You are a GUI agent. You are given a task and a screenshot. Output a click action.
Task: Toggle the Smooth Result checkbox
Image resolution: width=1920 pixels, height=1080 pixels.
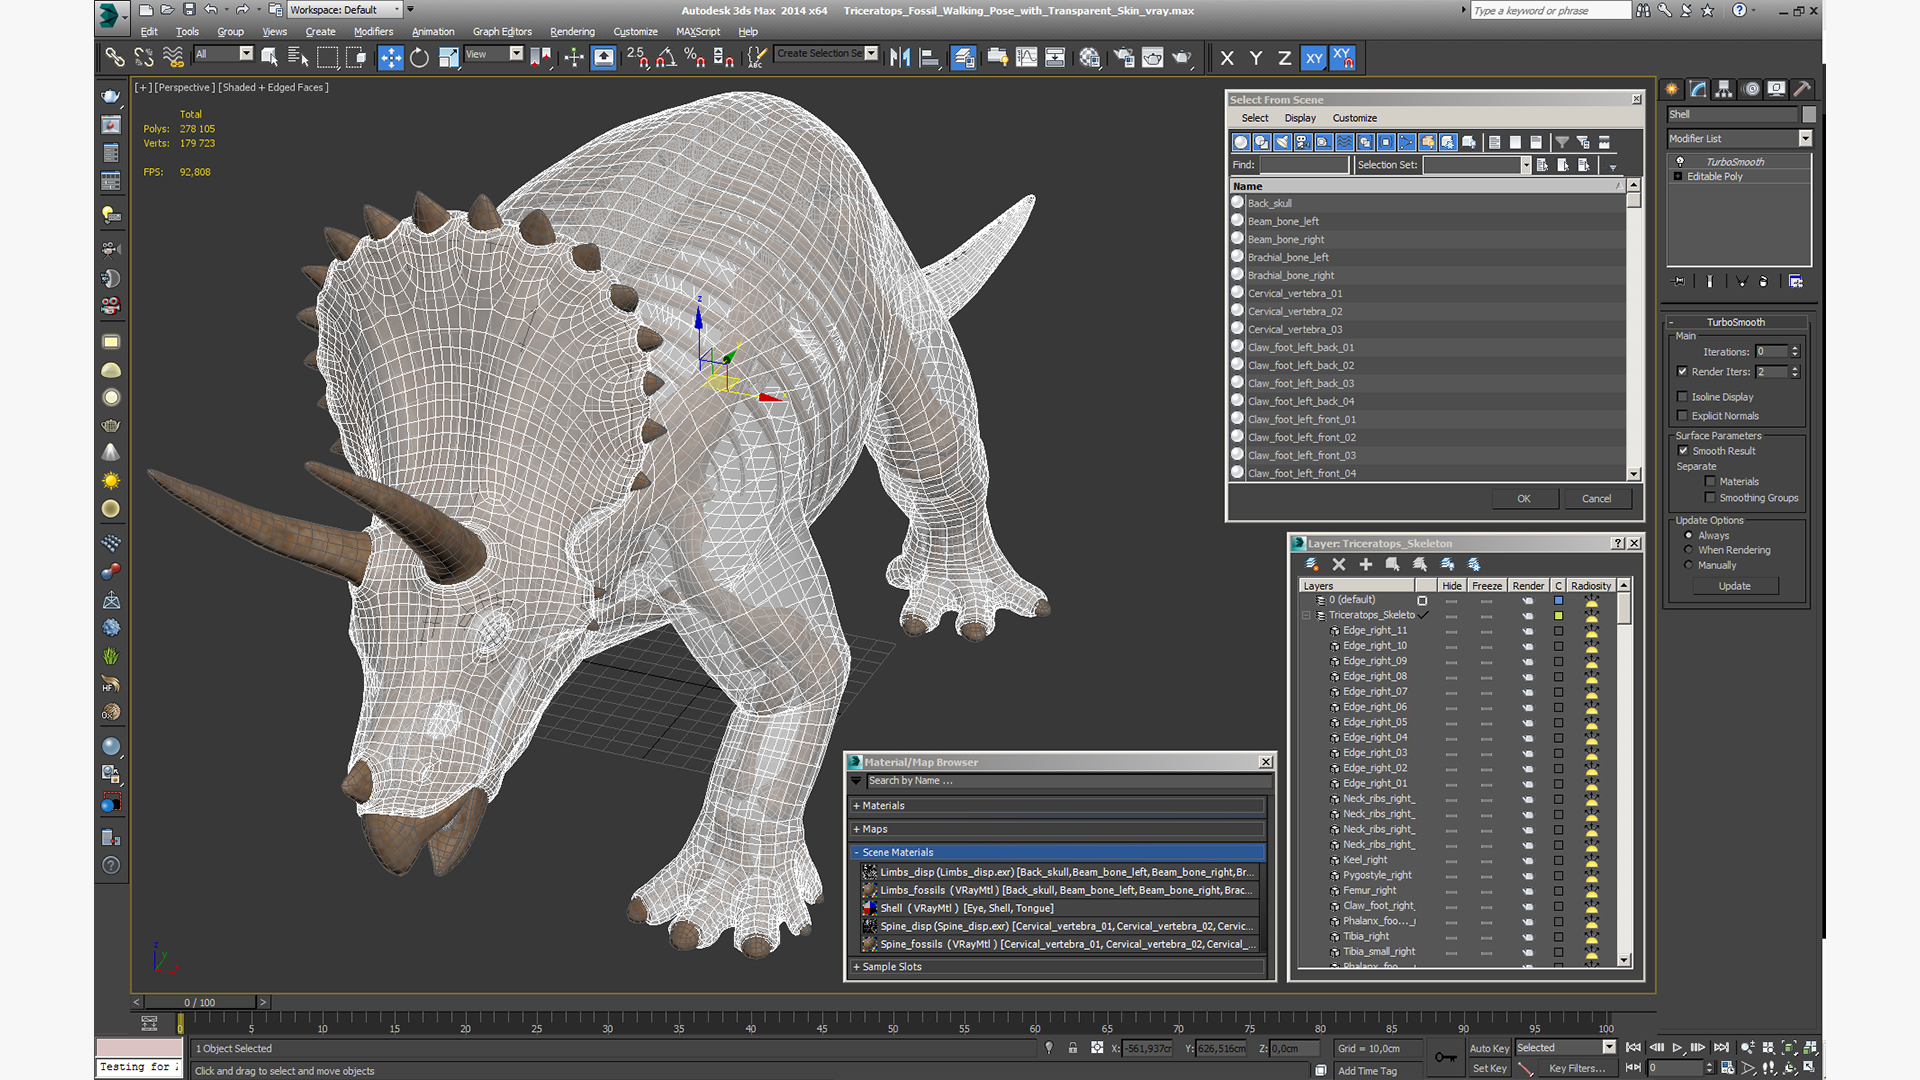1683,450
